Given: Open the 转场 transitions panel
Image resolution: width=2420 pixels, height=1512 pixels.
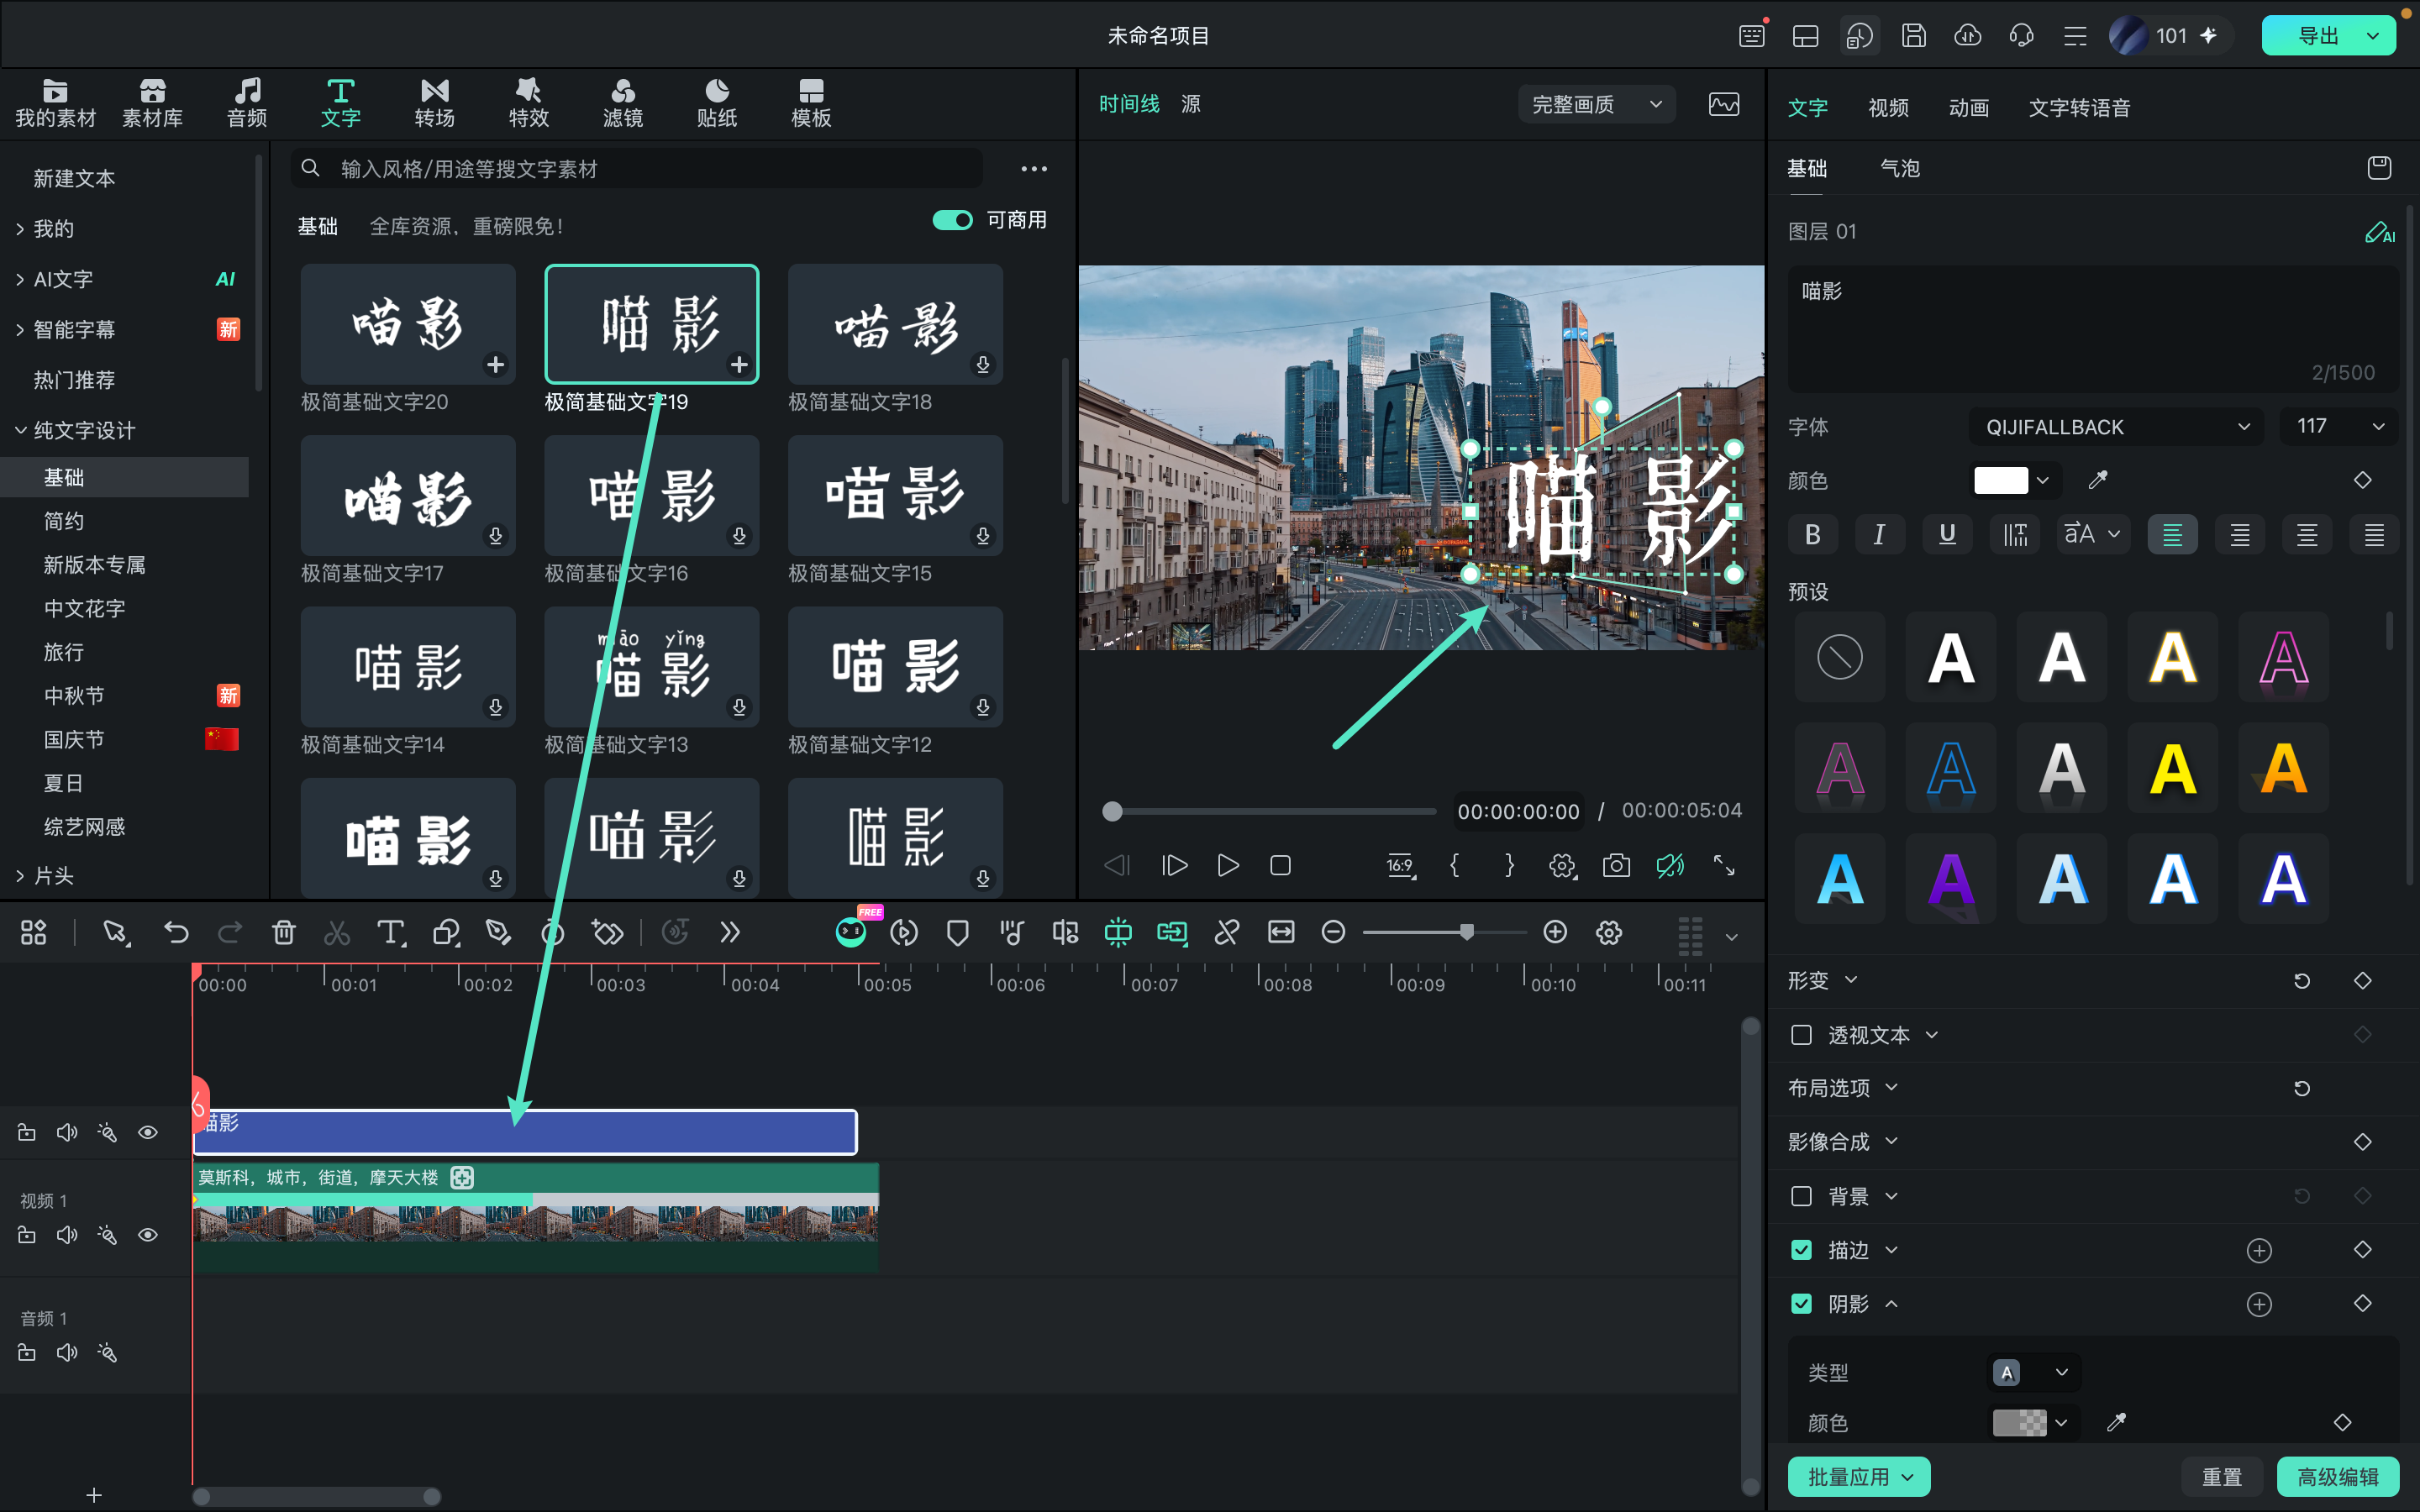Looking at the screenshot, I should [x=434, y=103].
